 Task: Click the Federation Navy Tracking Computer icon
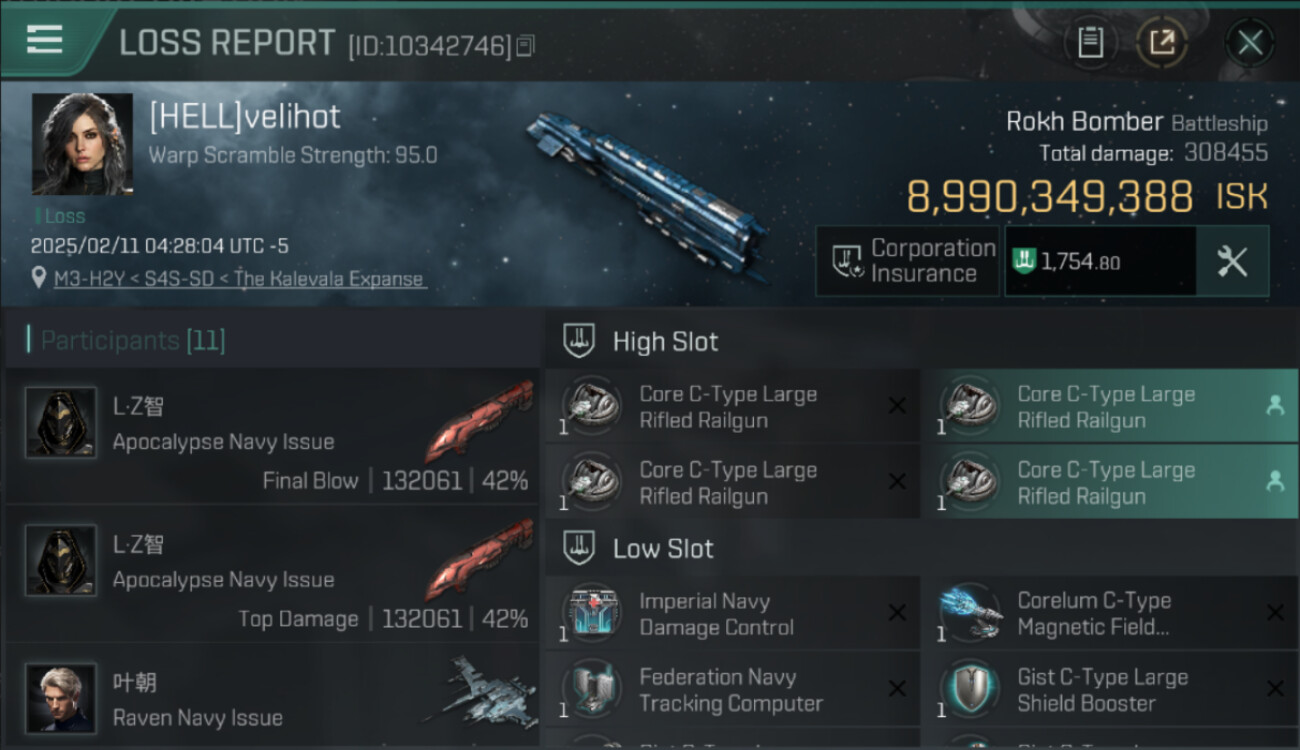592,689
